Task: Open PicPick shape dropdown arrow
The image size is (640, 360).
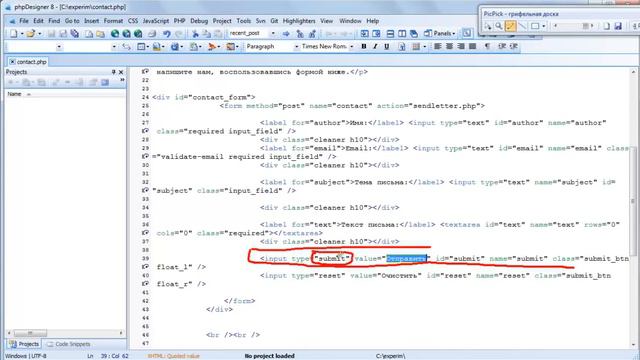Action: [x=544, y=26]
